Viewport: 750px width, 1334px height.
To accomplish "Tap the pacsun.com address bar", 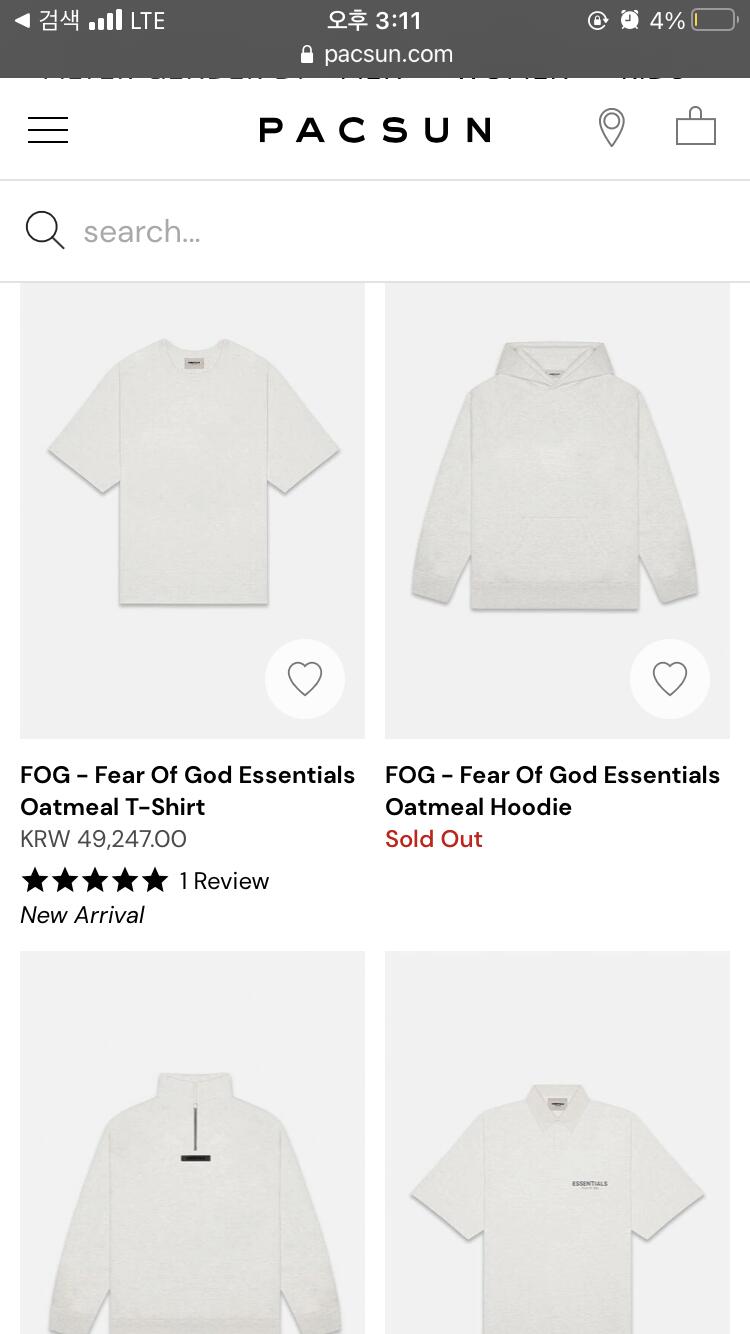I will click(x=375, y=54).
